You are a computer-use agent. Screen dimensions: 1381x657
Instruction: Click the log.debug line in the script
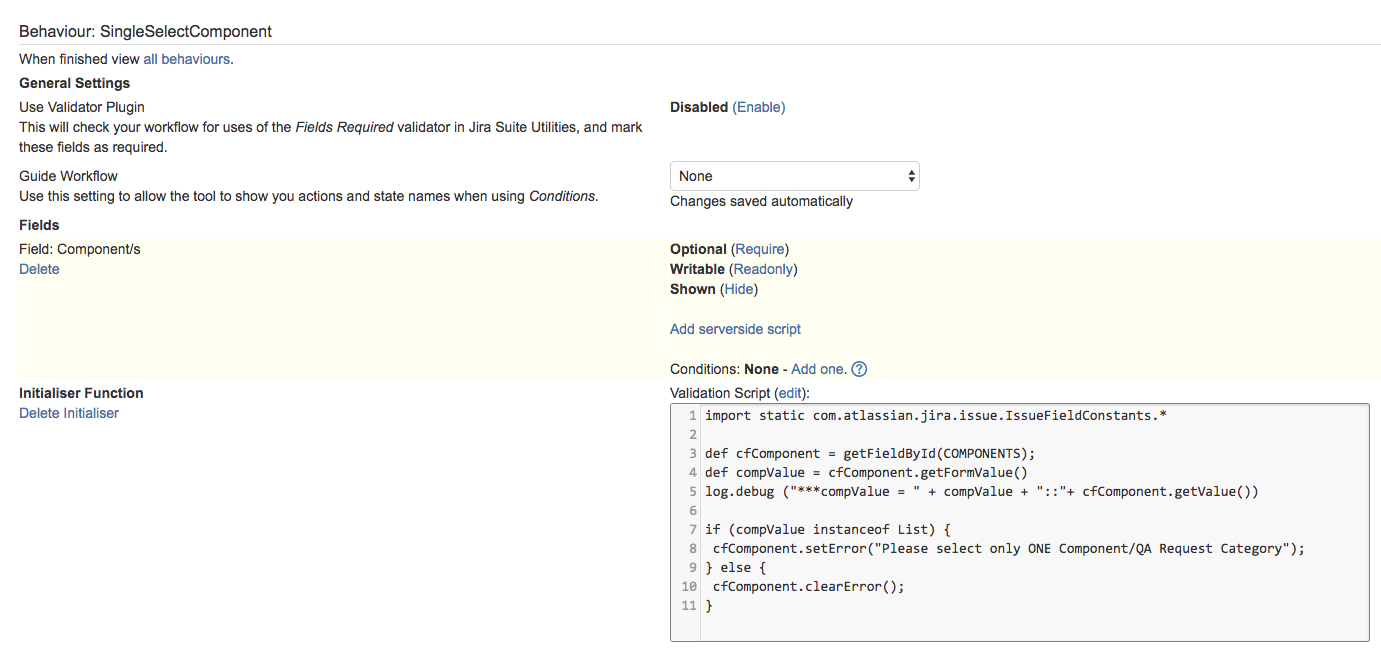(981, 491)
